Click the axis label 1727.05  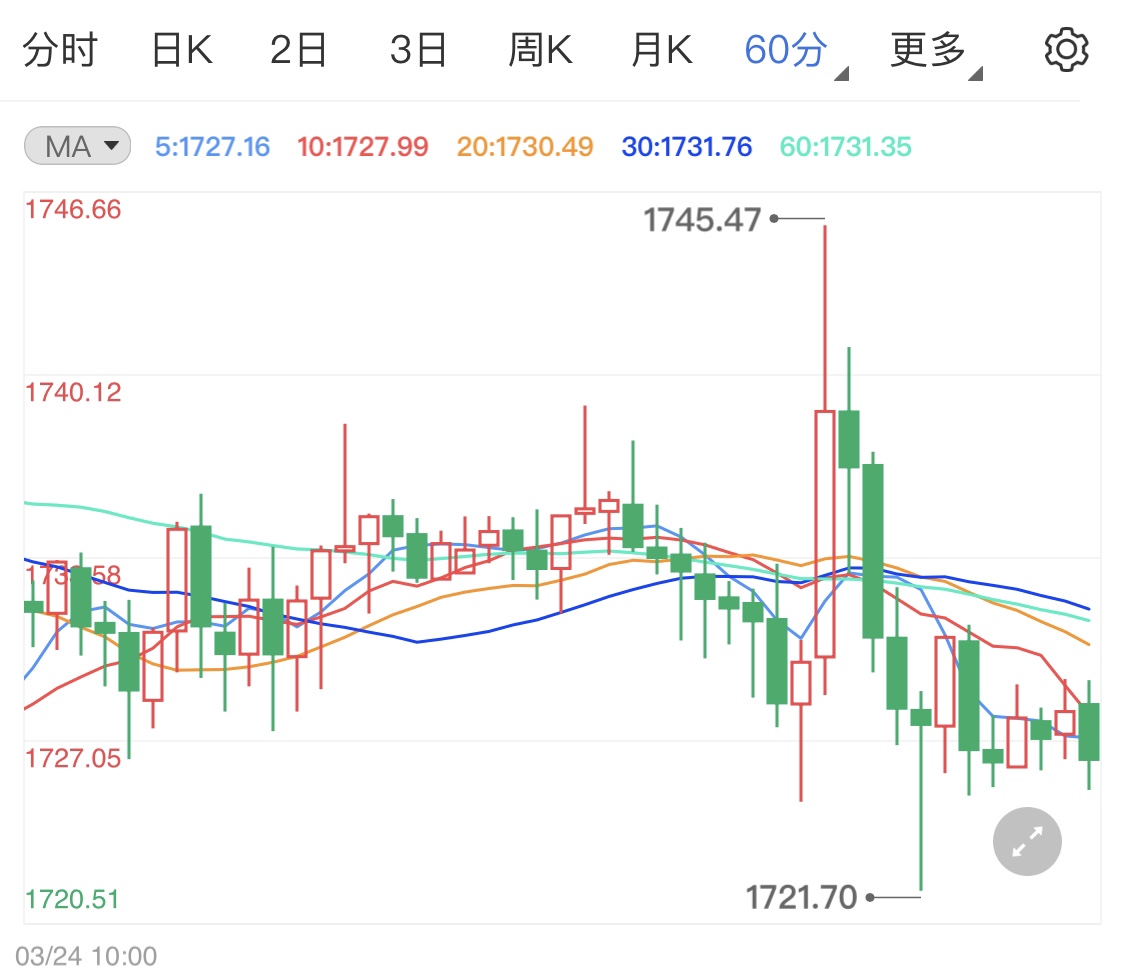73,759
